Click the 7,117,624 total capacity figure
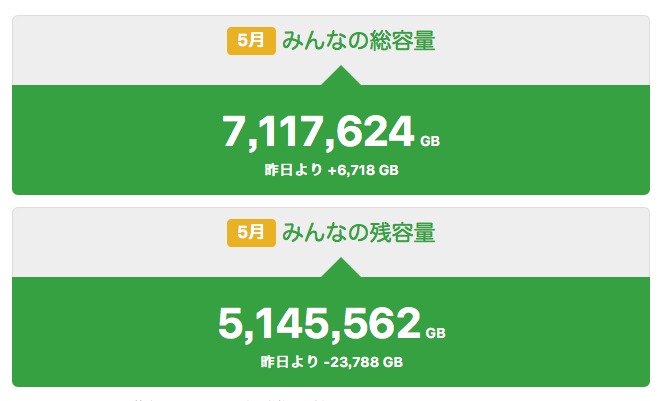The width and height of the screenshot is (667, 401). pos(318,131)
